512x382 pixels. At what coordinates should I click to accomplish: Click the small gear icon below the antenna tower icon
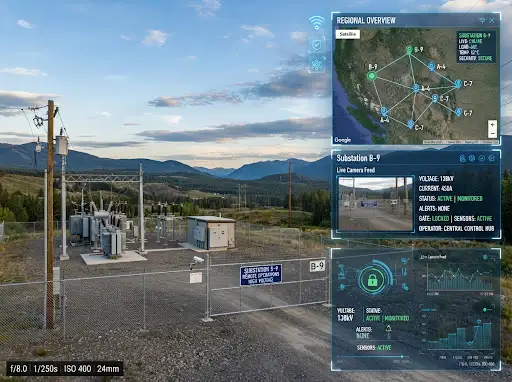click(x=342, y=287)
